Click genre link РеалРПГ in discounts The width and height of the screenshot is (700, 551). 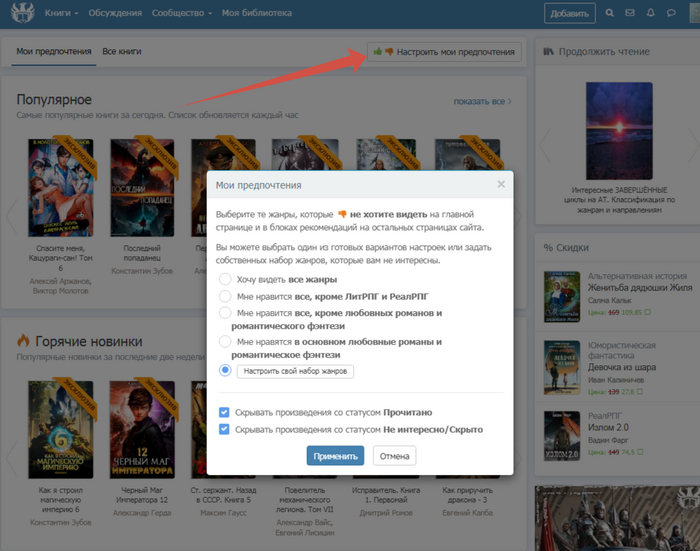pos(604,416)
